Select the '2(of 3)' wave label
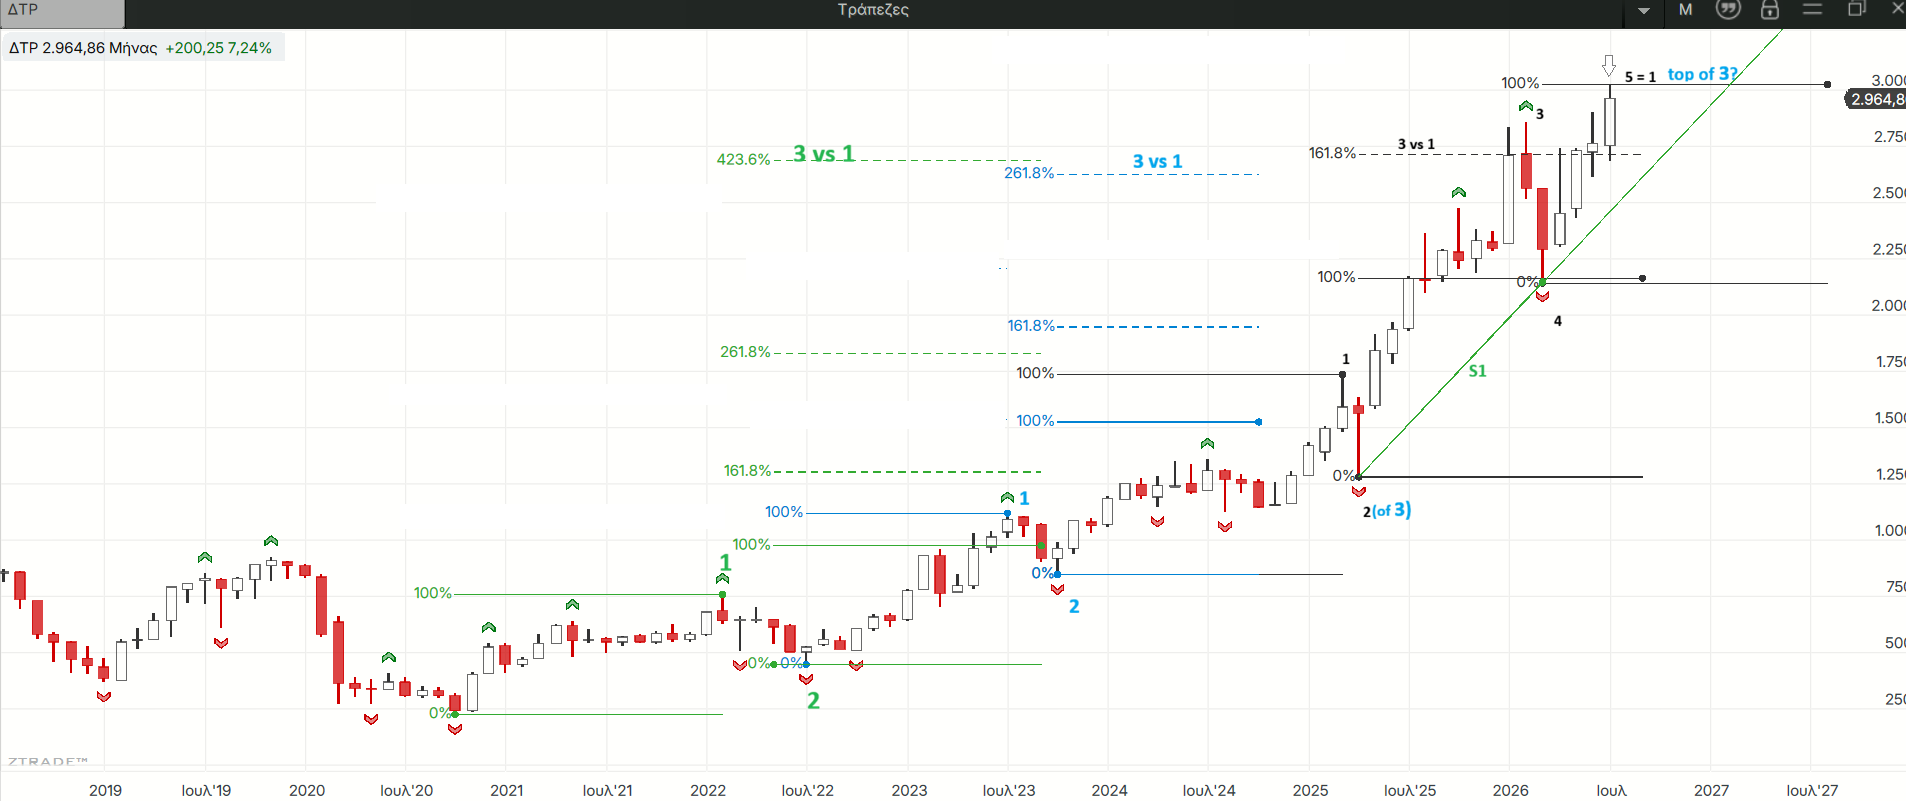1906x801 pixels. pyautogui.click(x=1387, y=510)
